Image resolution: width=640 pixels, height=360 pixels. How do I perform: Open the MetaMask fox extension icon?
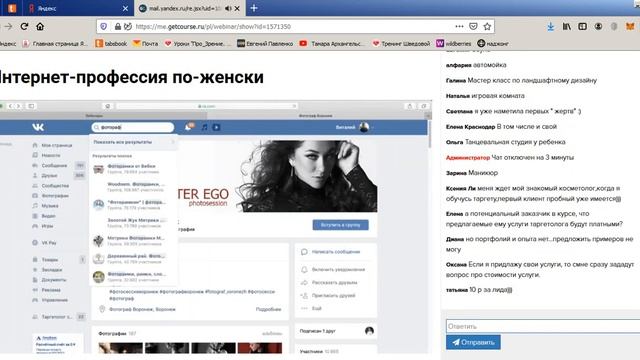[x=630, y=27]
